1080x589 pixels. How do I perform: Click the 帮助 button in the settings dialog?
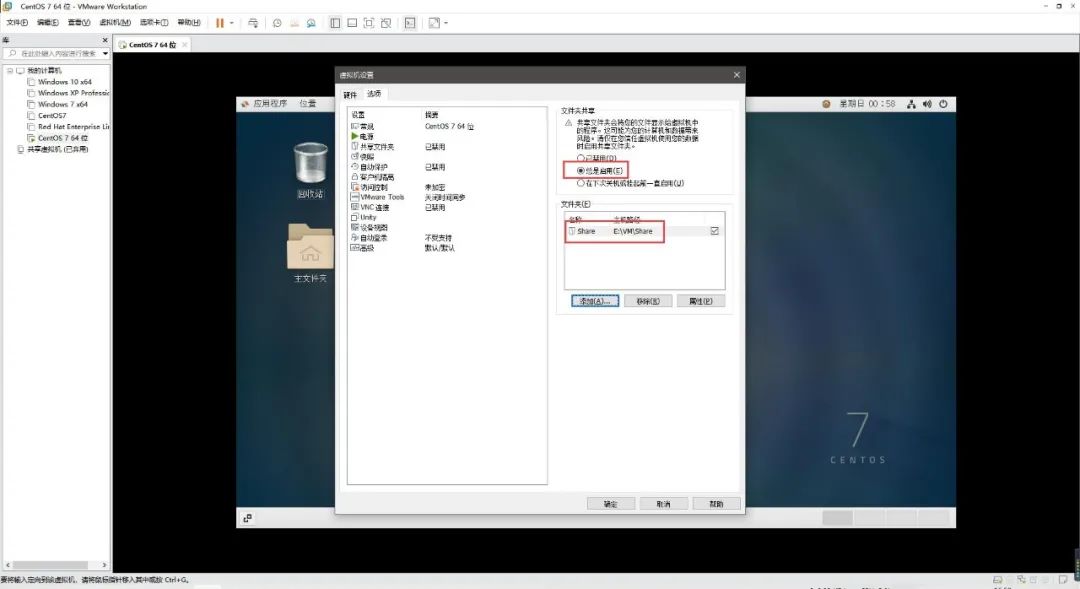(716, 504)
